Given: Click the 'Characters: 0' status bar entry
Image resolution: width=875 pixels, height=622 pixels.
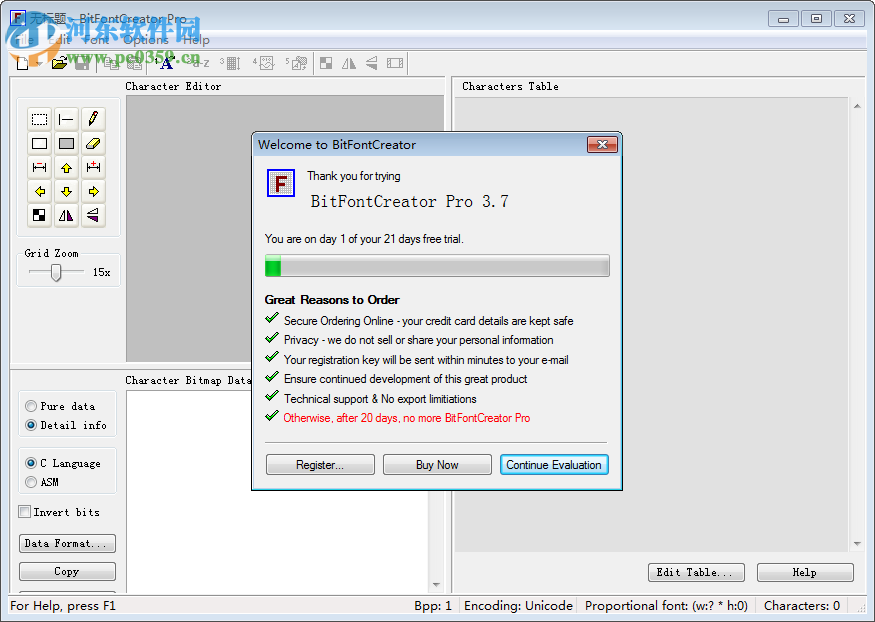Looking at the screenshot, I should point(802,606).
